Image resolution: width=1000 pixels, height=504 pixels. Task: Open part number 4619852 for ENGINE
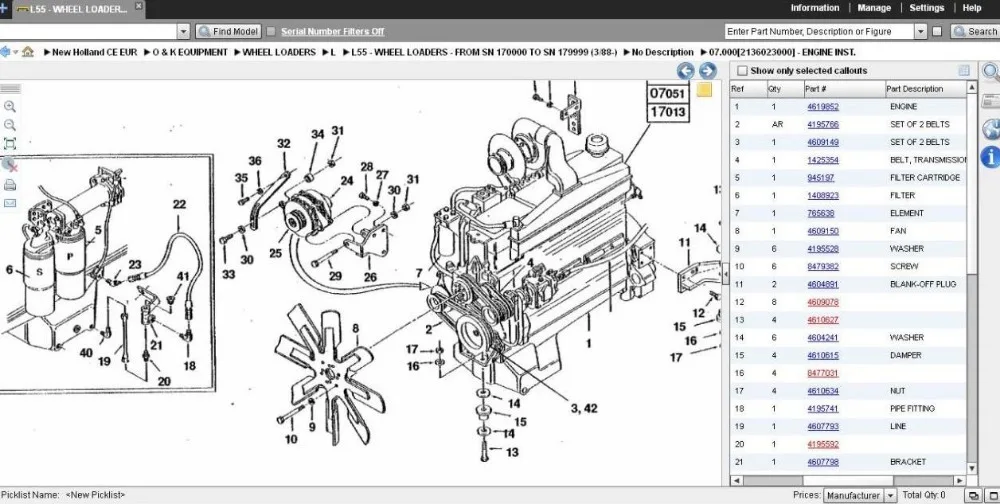(x=823, y=107)
